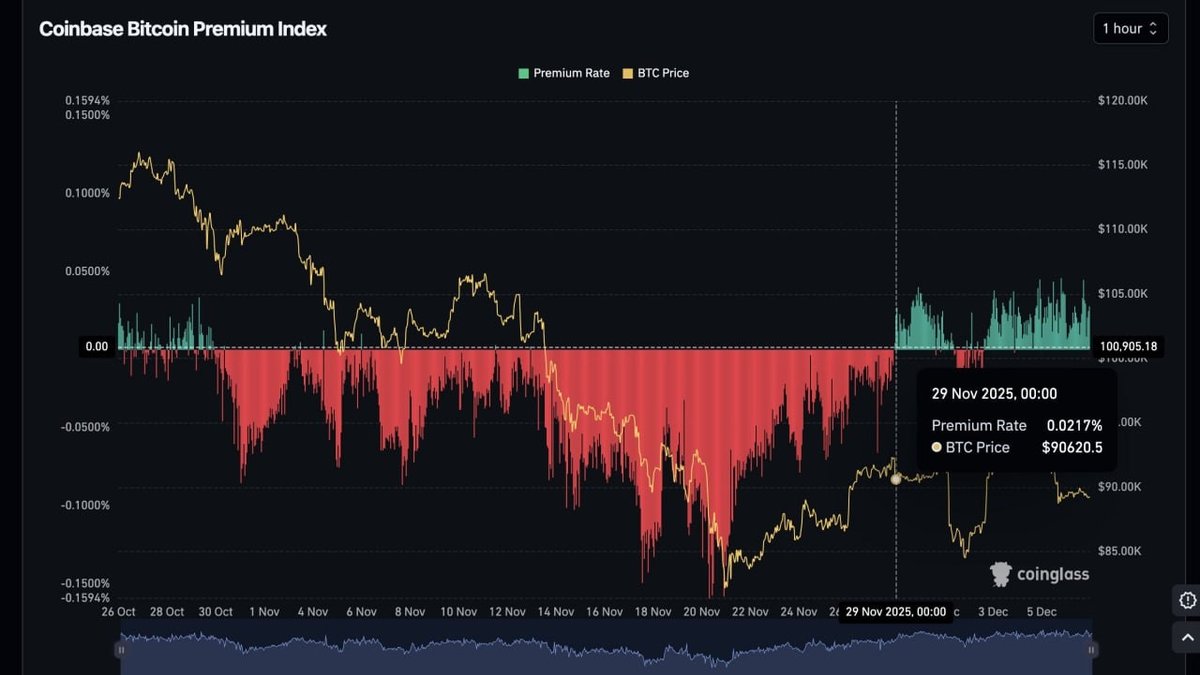Select the yellow BTC price dot on chart
Screen dimensions: 1200x675
[895, 478]
